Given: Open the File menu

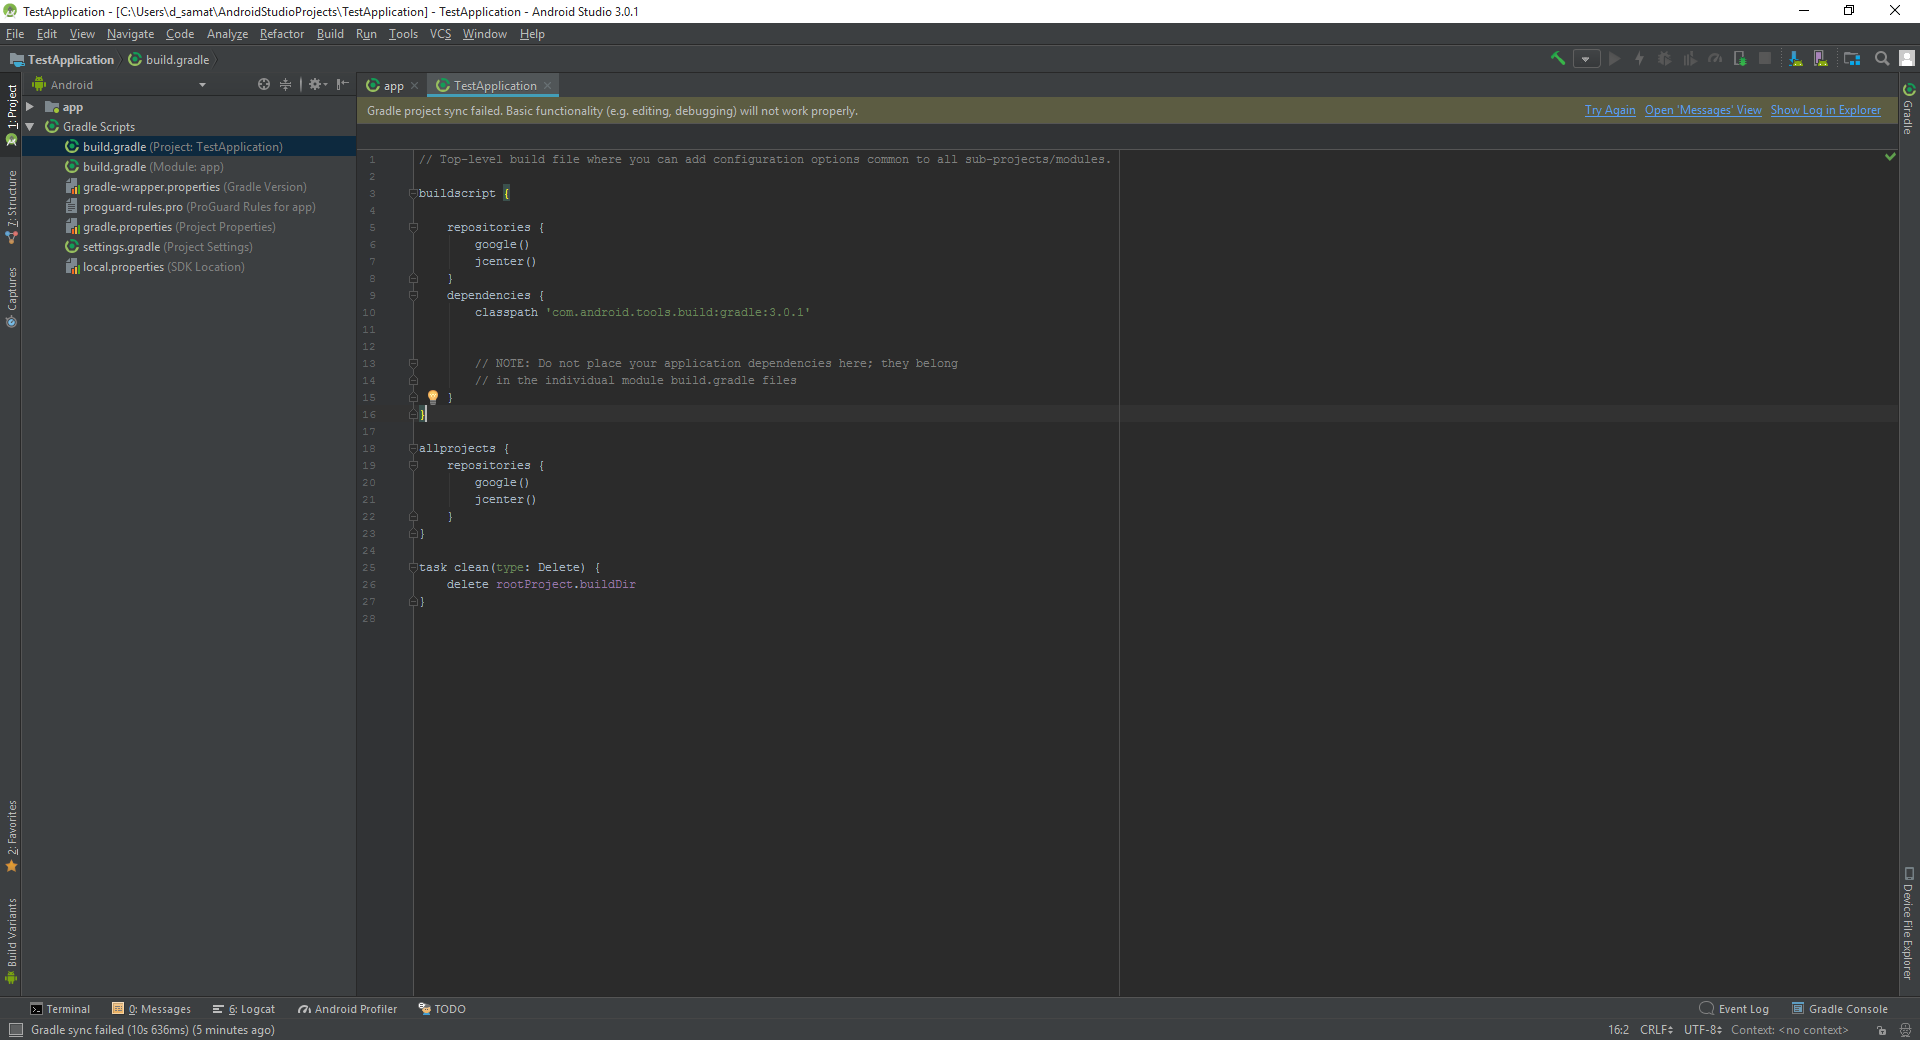Looking at the screenshot, I should (x=15, y=34).
